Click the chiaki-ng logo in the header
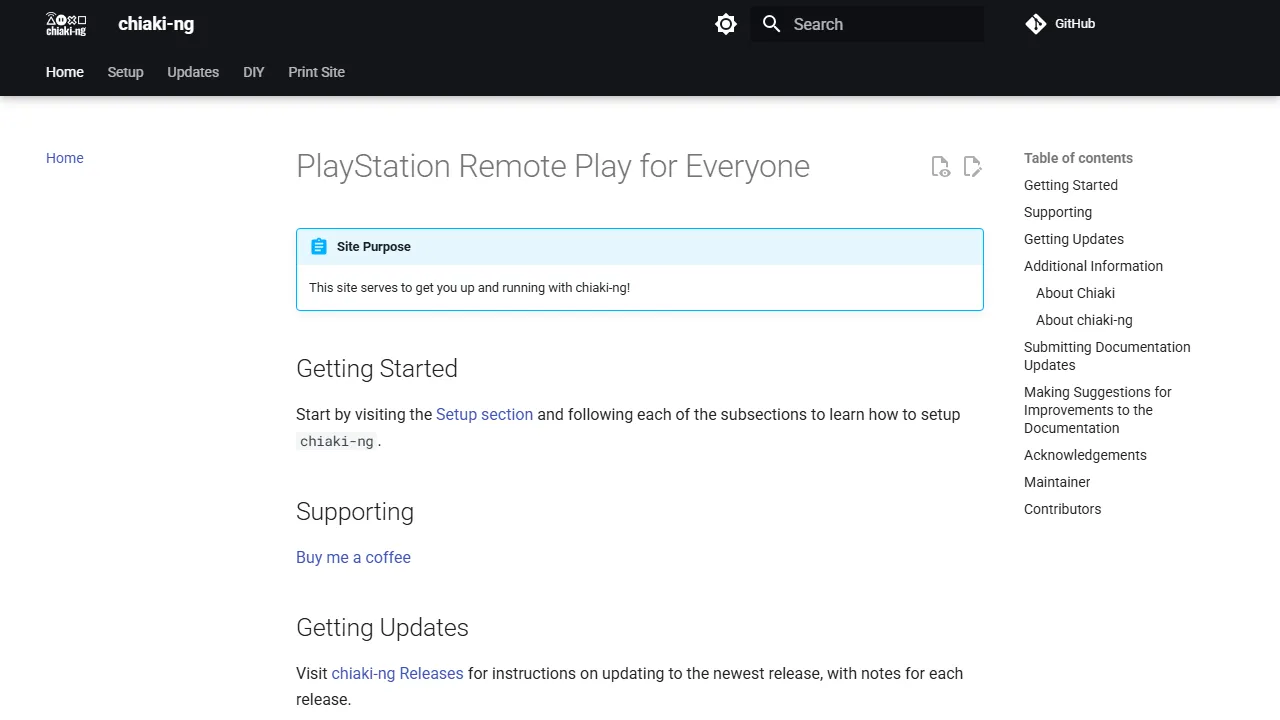 65,23
